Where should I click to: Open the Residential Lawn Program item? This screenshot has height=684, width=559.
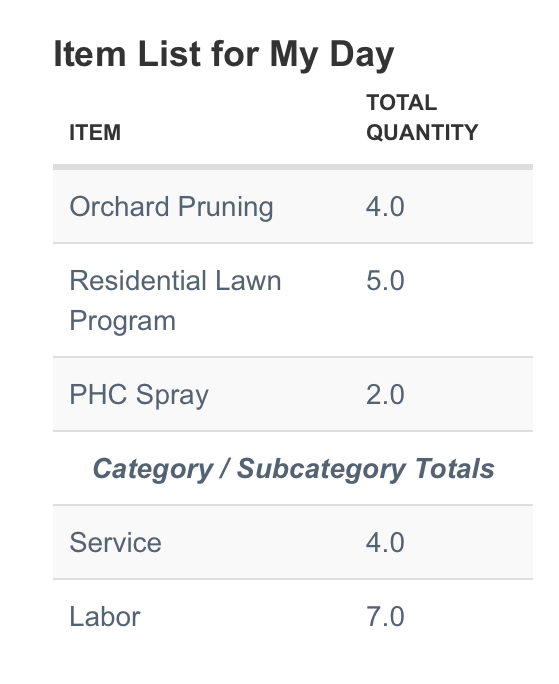click(175, 301)
